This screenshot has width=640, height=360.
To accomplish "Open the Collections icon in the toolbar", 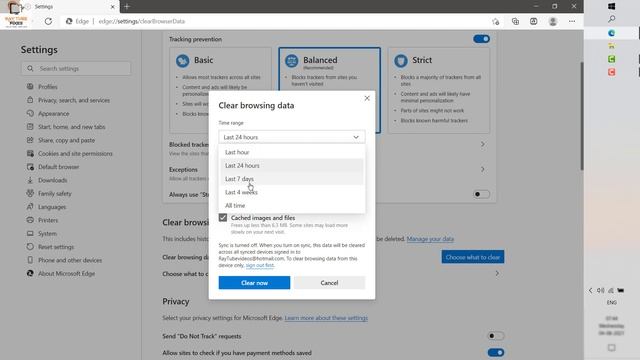I will (x=515, y=21).
